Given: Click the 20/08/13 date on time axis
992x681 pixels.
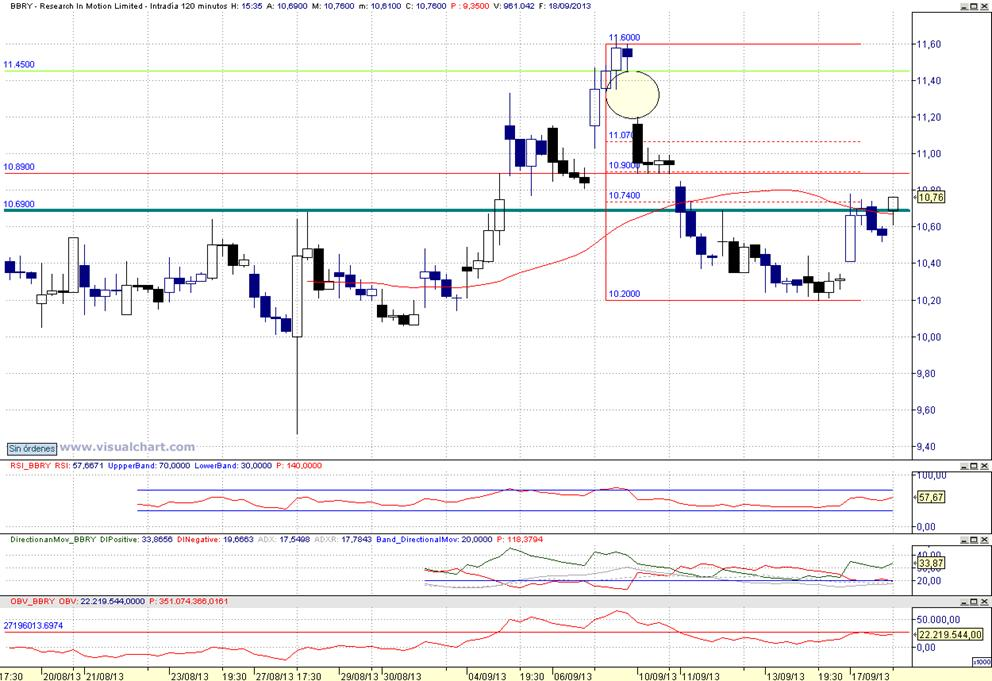Looking at the screenshot, I should point(62,676).
